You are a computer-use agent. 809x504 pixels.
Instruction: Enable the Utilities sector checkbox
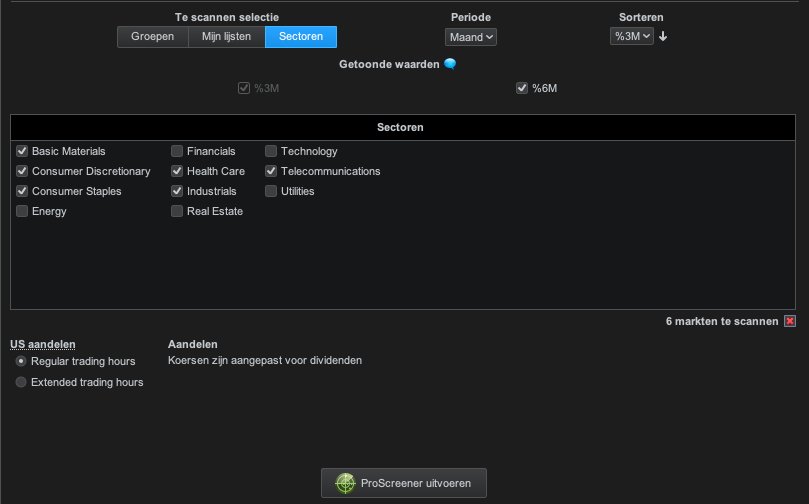tap(271, 191)
